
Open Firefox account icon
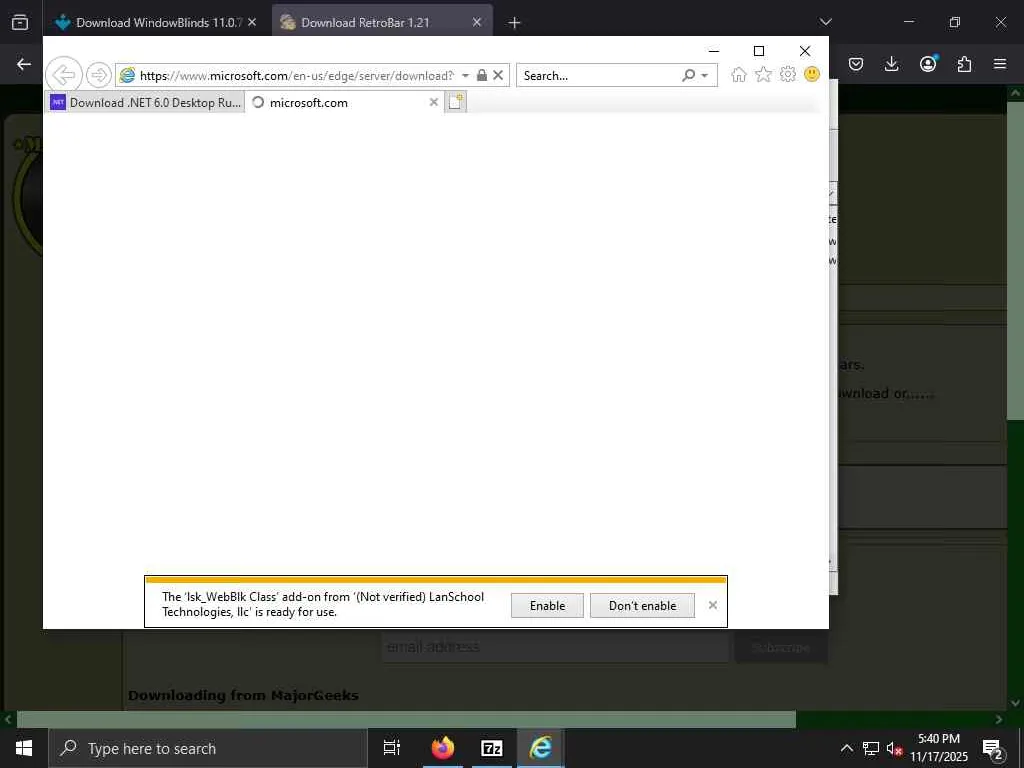928,63
